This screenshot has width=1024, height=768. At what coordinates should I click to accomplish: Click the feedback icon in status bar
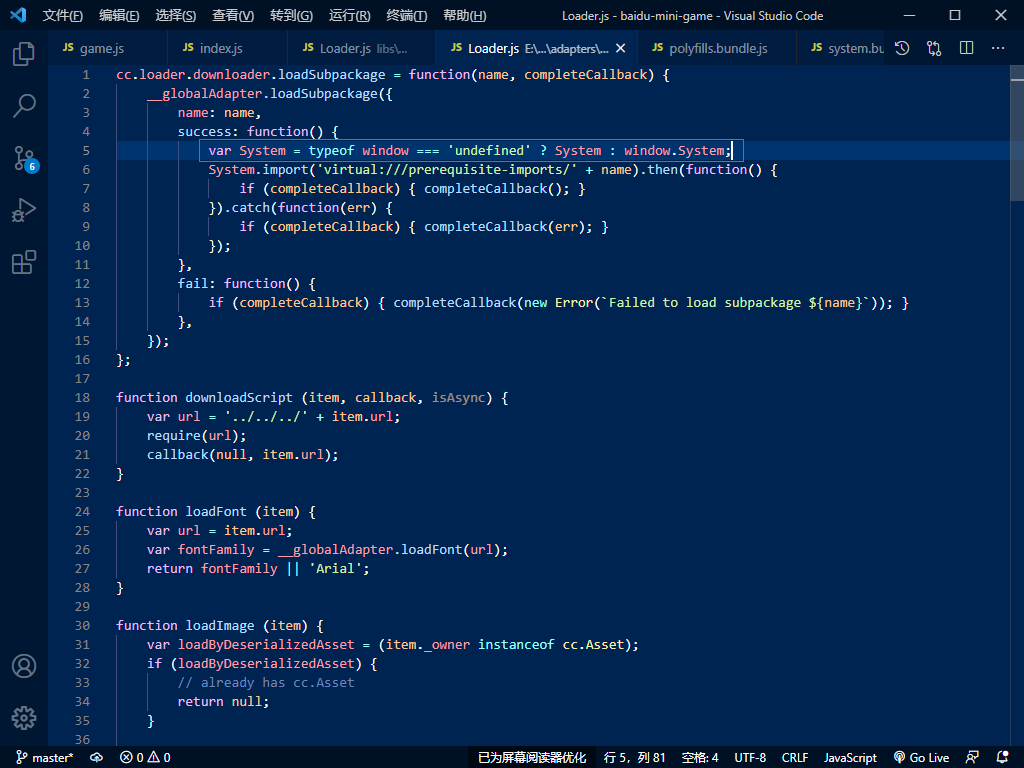(972, 758)
